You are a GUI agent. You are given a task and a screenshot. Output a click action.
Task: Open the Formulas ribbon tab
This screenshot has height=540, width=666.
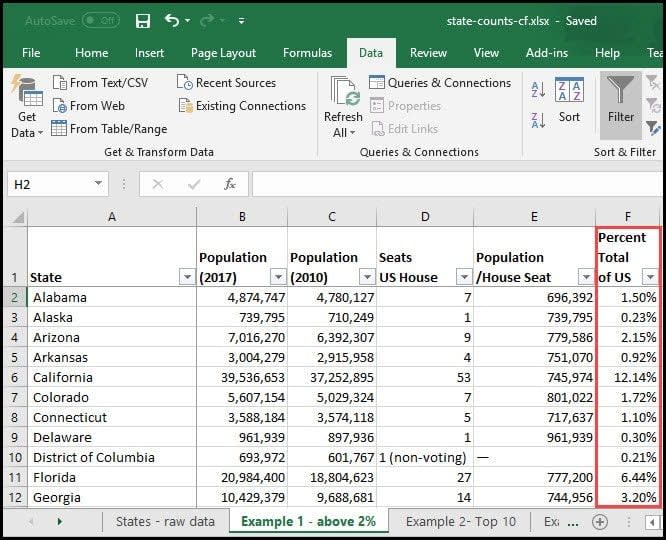click(x=308, y=53)
